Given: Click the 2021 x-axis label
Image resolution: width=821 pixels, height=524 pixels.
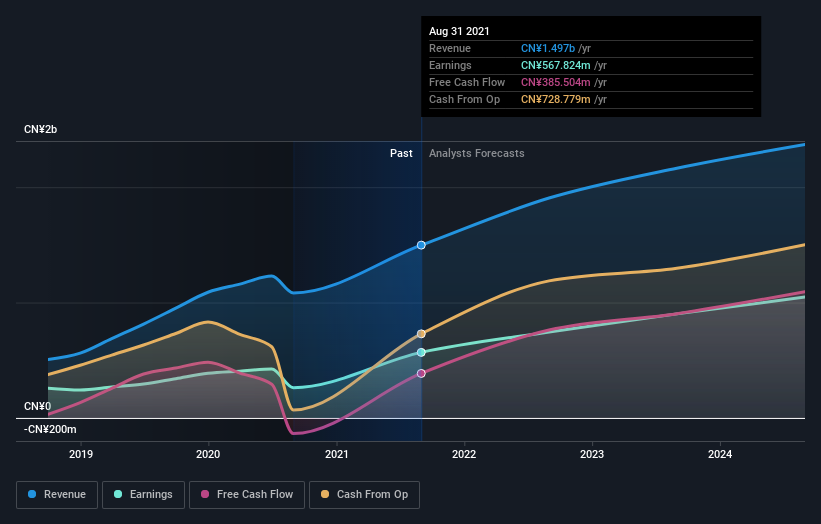Looking at the screenshot, I should [x=336, y=454].
